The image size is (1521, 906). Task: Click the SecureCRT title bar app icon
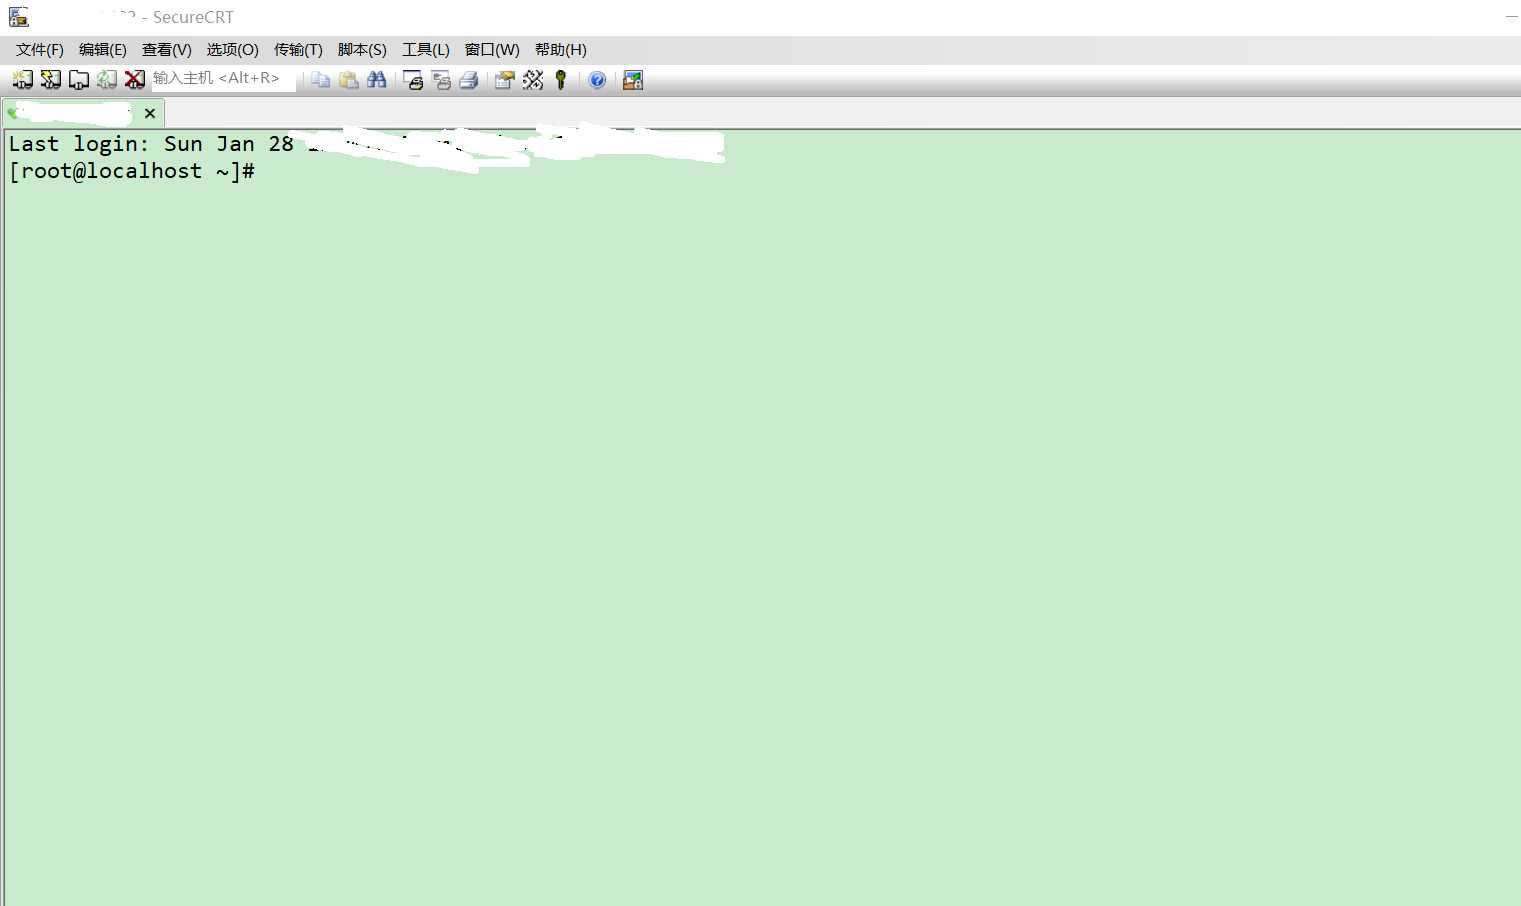click(18, 17)
